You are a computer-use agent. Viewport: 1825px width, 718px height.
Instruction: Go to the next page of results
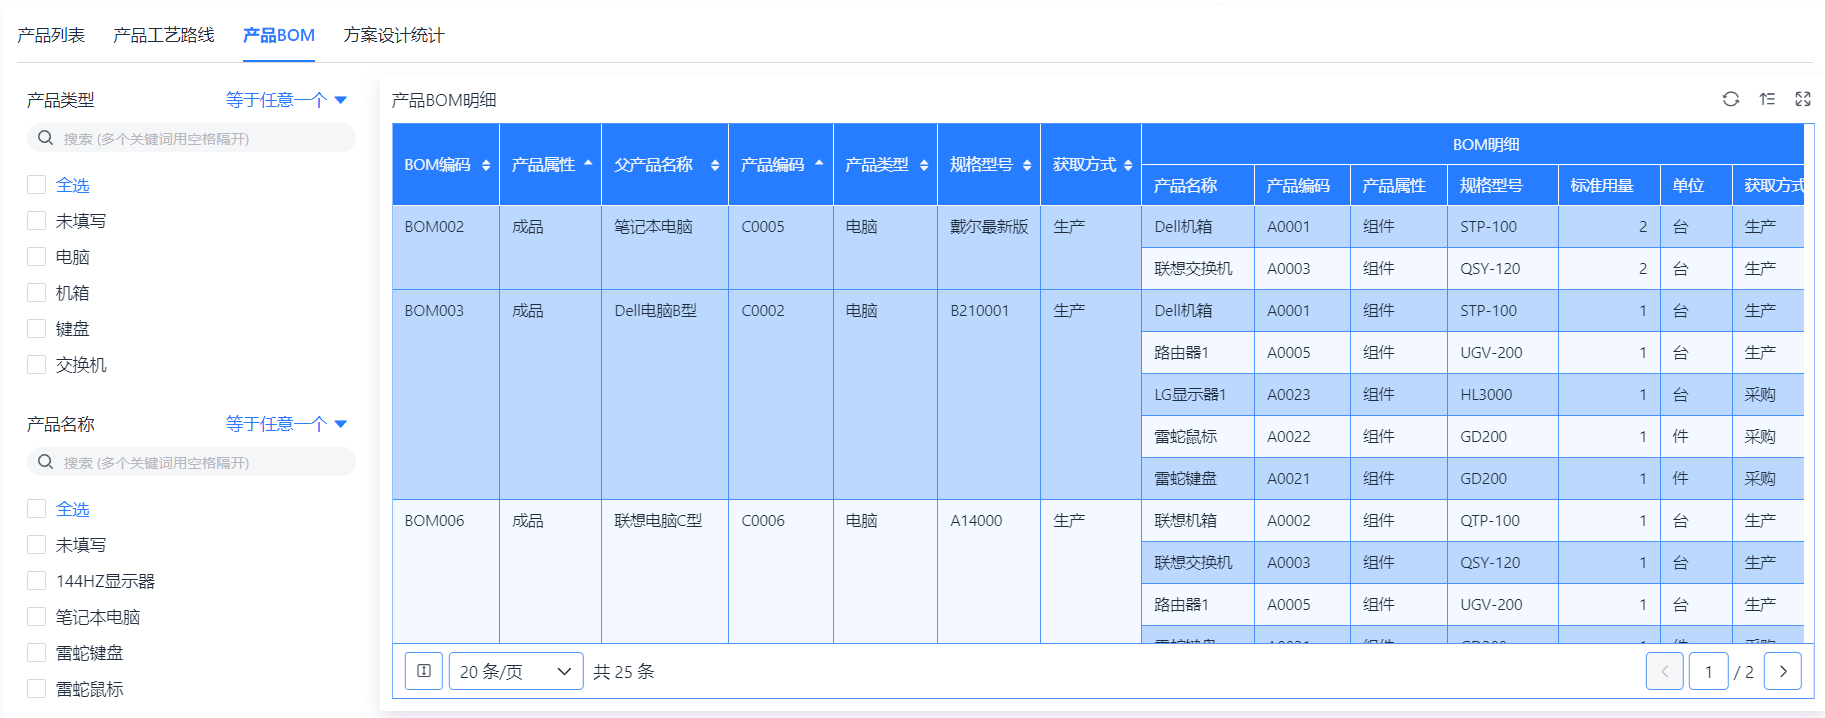(x=1783, y=671)
